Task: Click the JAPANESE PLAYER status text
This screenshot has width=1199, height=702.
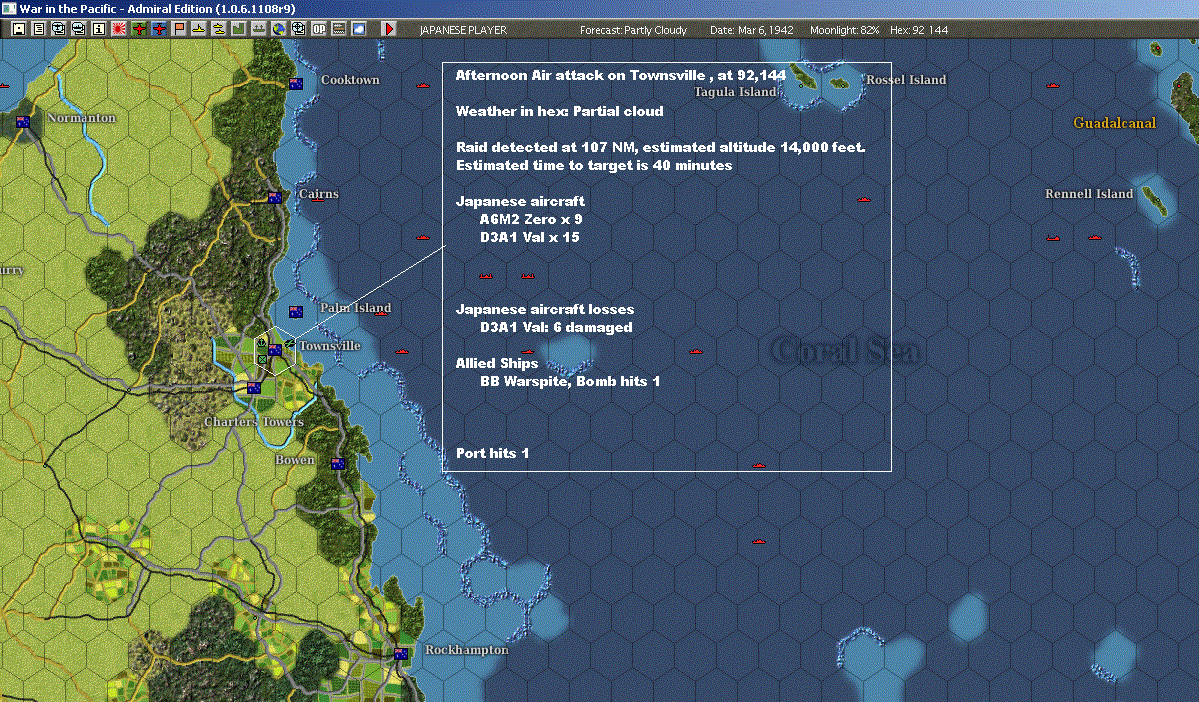Action: pos(463,30)
